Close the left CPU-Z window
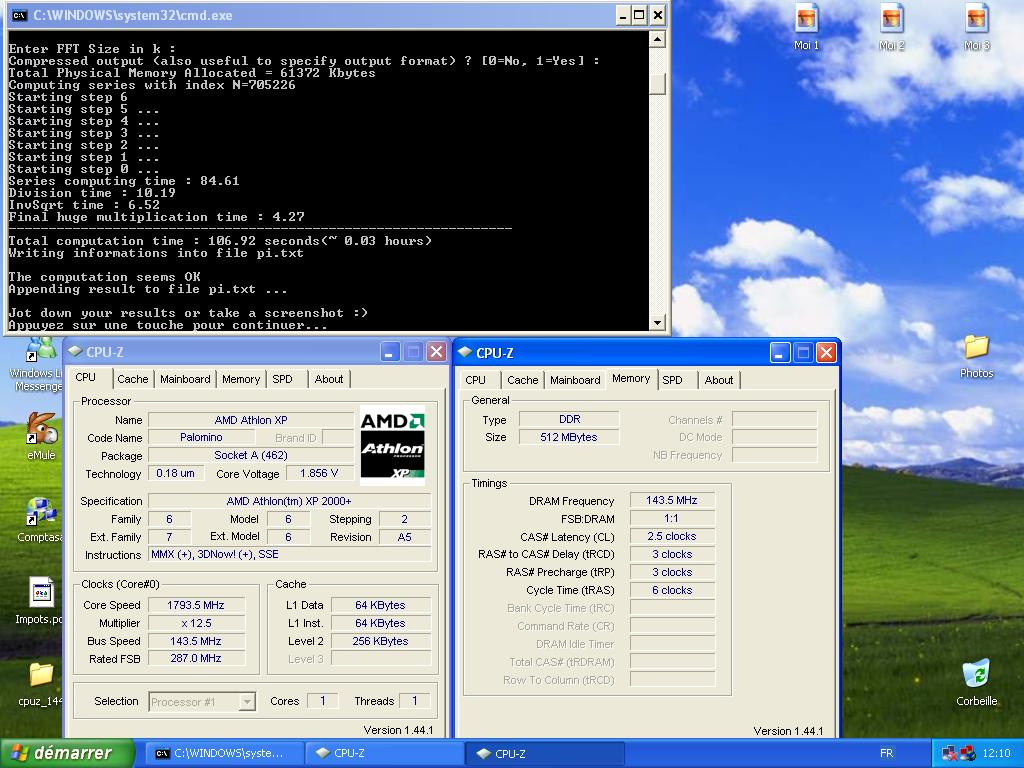This screenshot has height=768, width=1024. pos(436,353)
